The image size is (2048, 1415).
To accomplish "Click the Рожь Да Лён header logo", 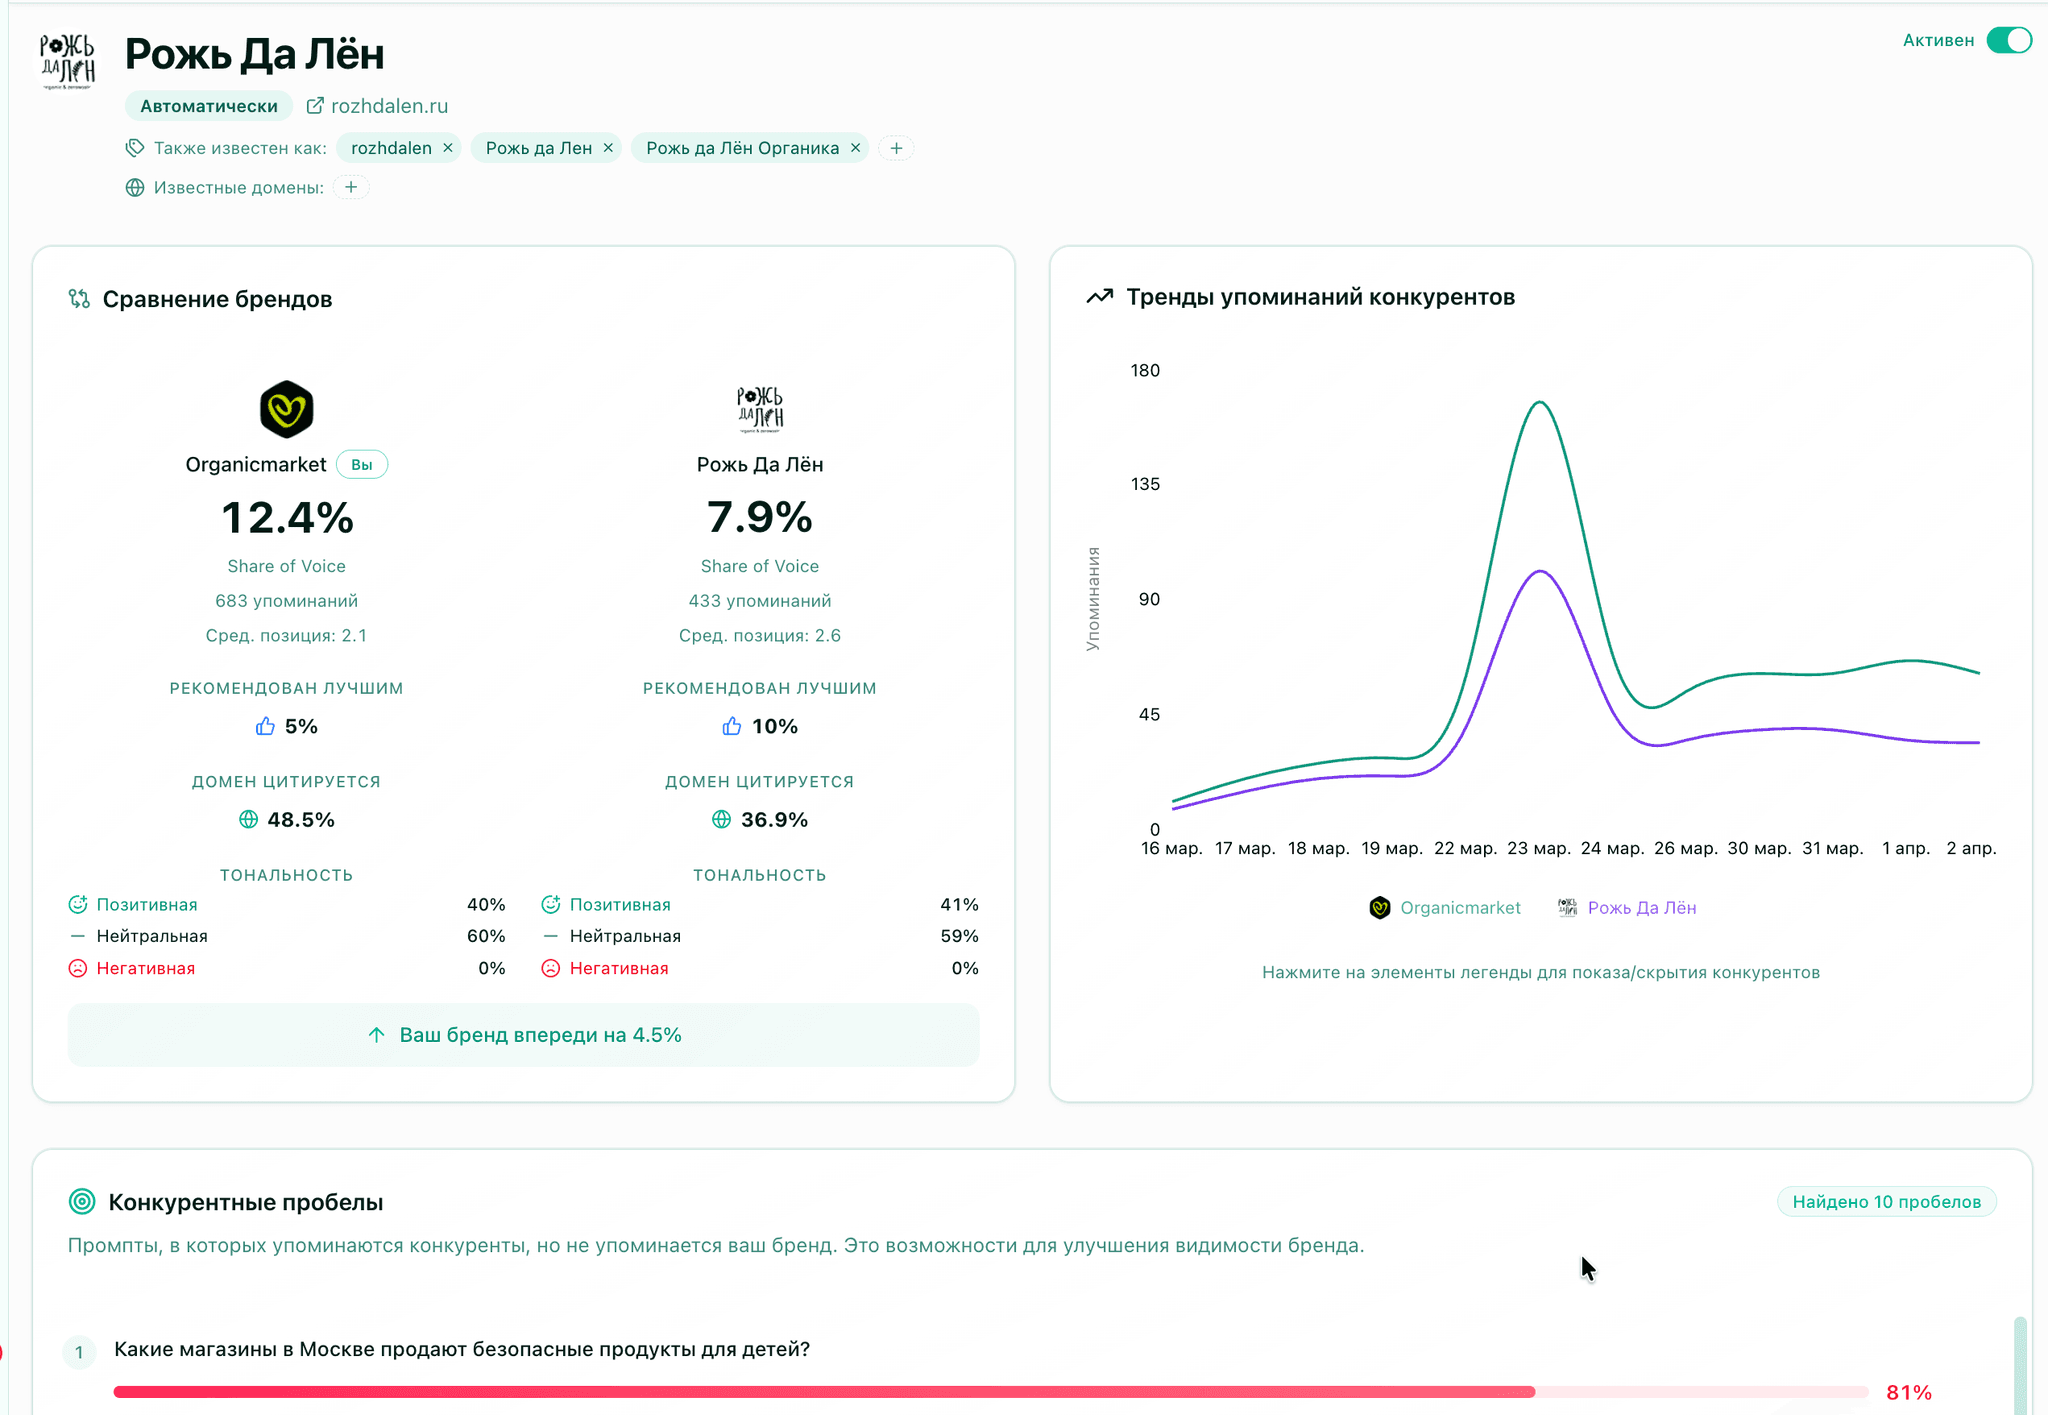I will [x=68, y=61].
